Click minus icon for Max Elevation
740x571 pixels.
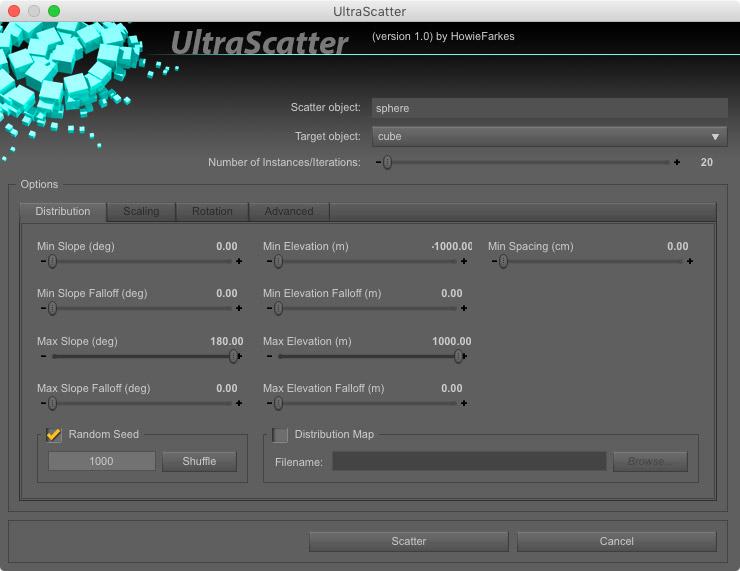coord(269,356)
